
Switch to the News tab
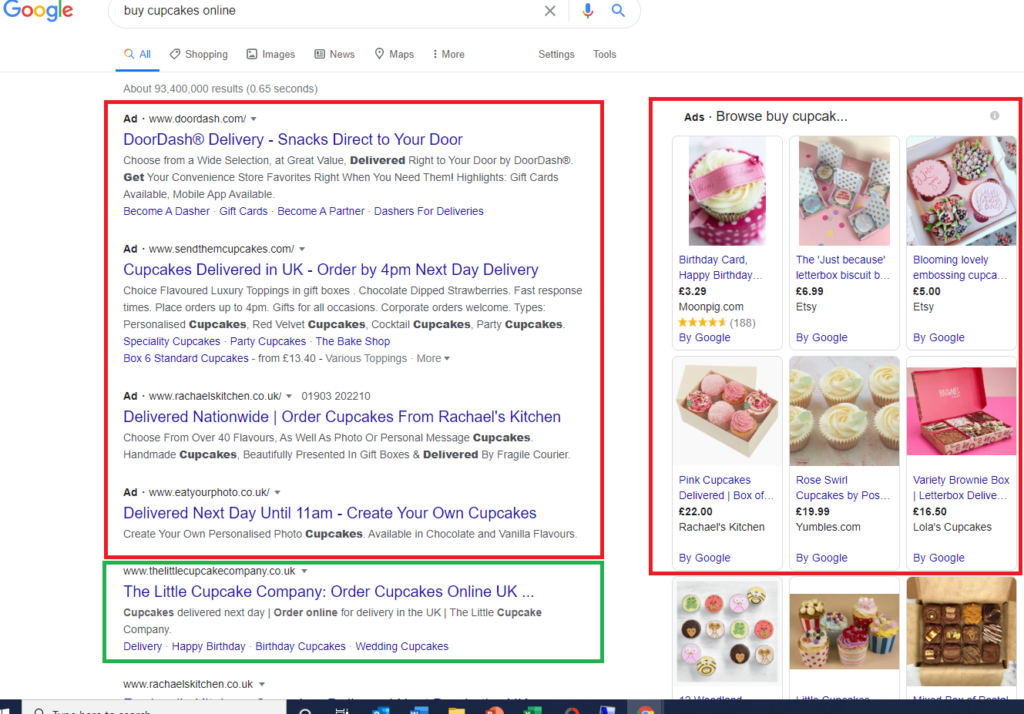(x=334, y=54)
